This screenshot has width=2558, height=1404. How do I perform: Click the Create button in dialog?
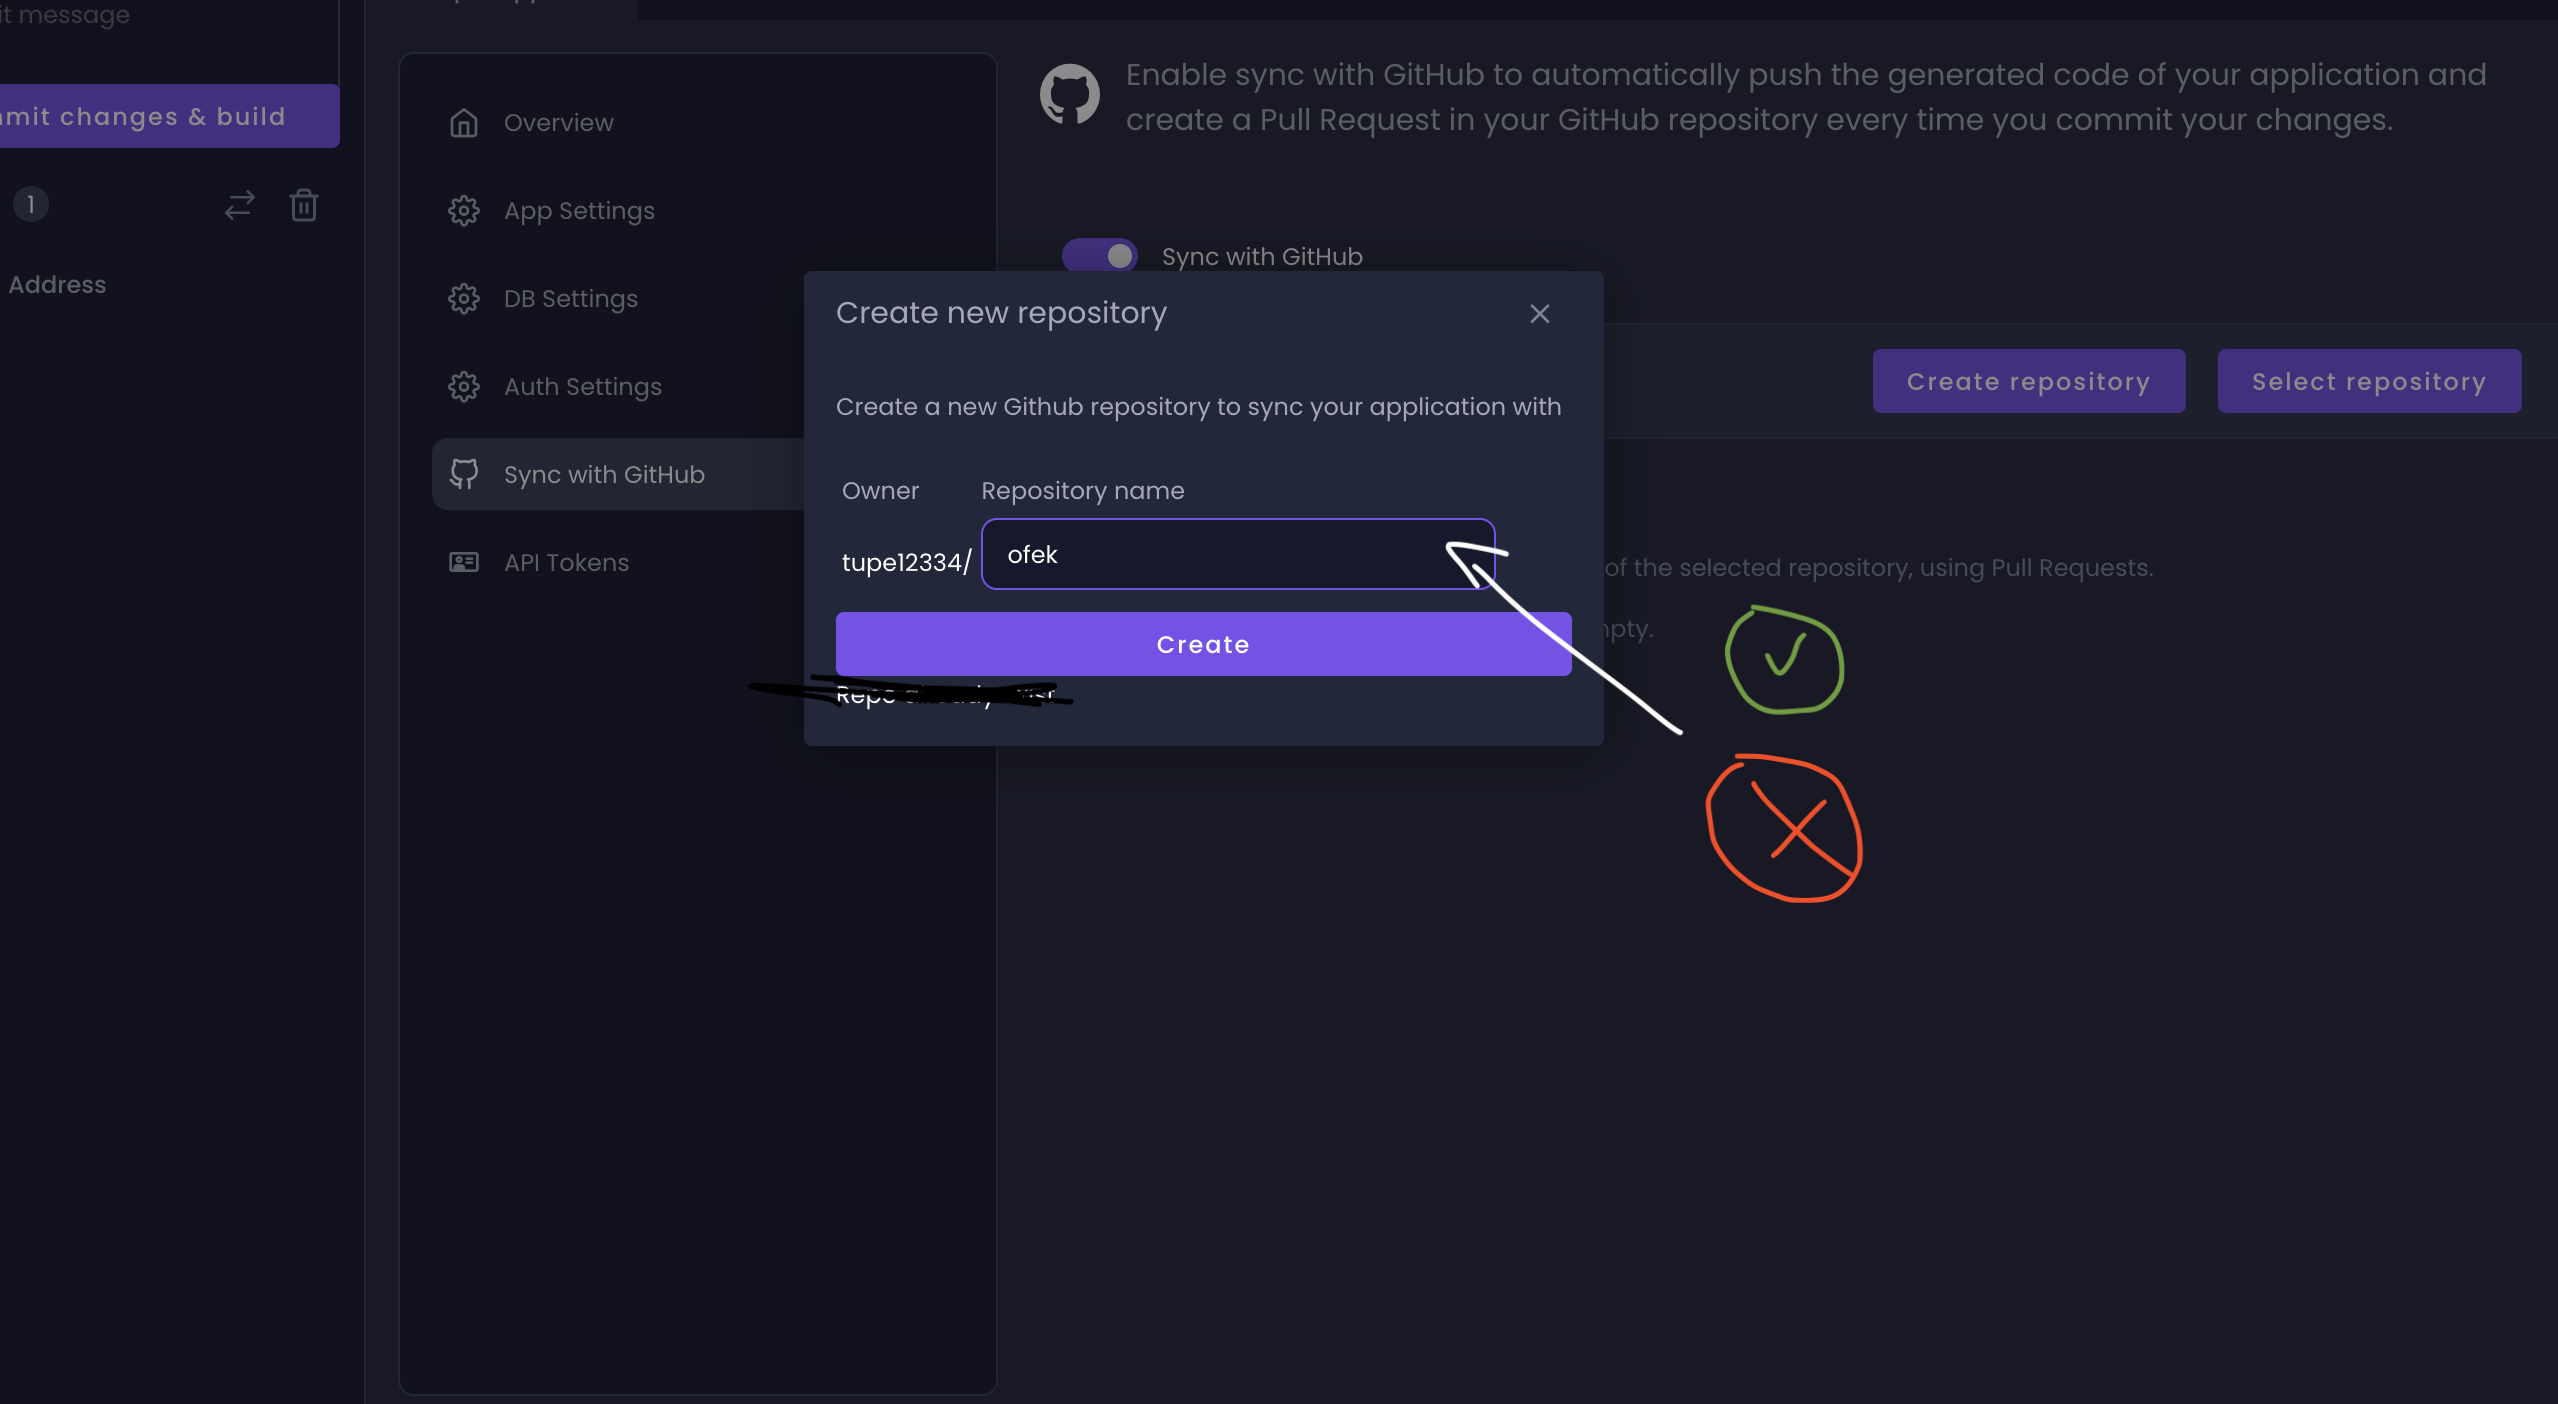[x=1204, y=644]
